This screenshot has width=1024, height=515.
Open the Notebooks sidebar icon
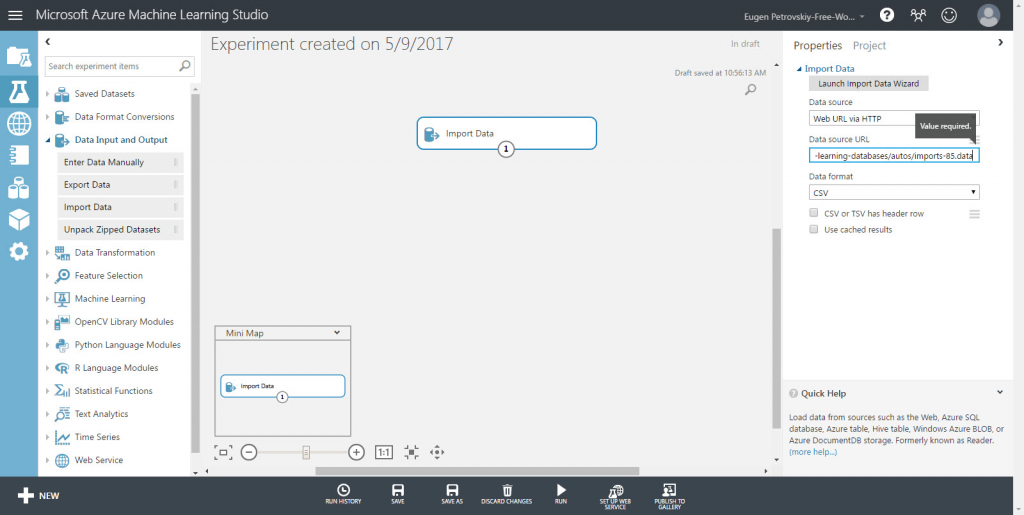(19, 155)
